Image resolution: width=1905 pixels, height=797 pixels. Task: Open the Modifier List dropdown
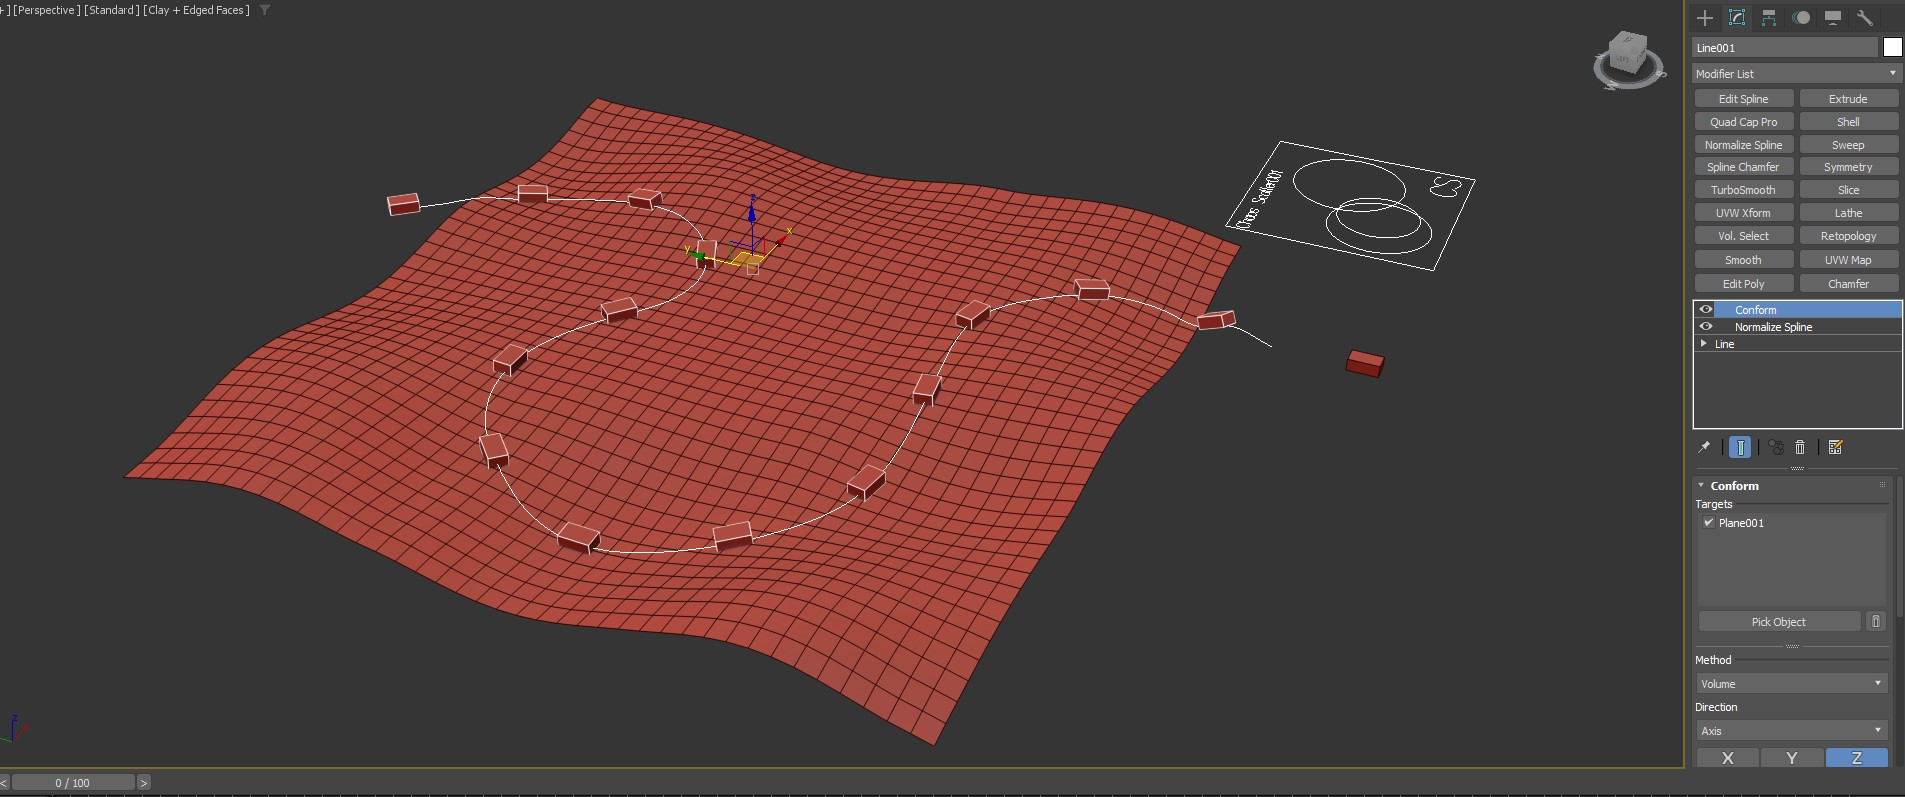tap(1796, 74)
